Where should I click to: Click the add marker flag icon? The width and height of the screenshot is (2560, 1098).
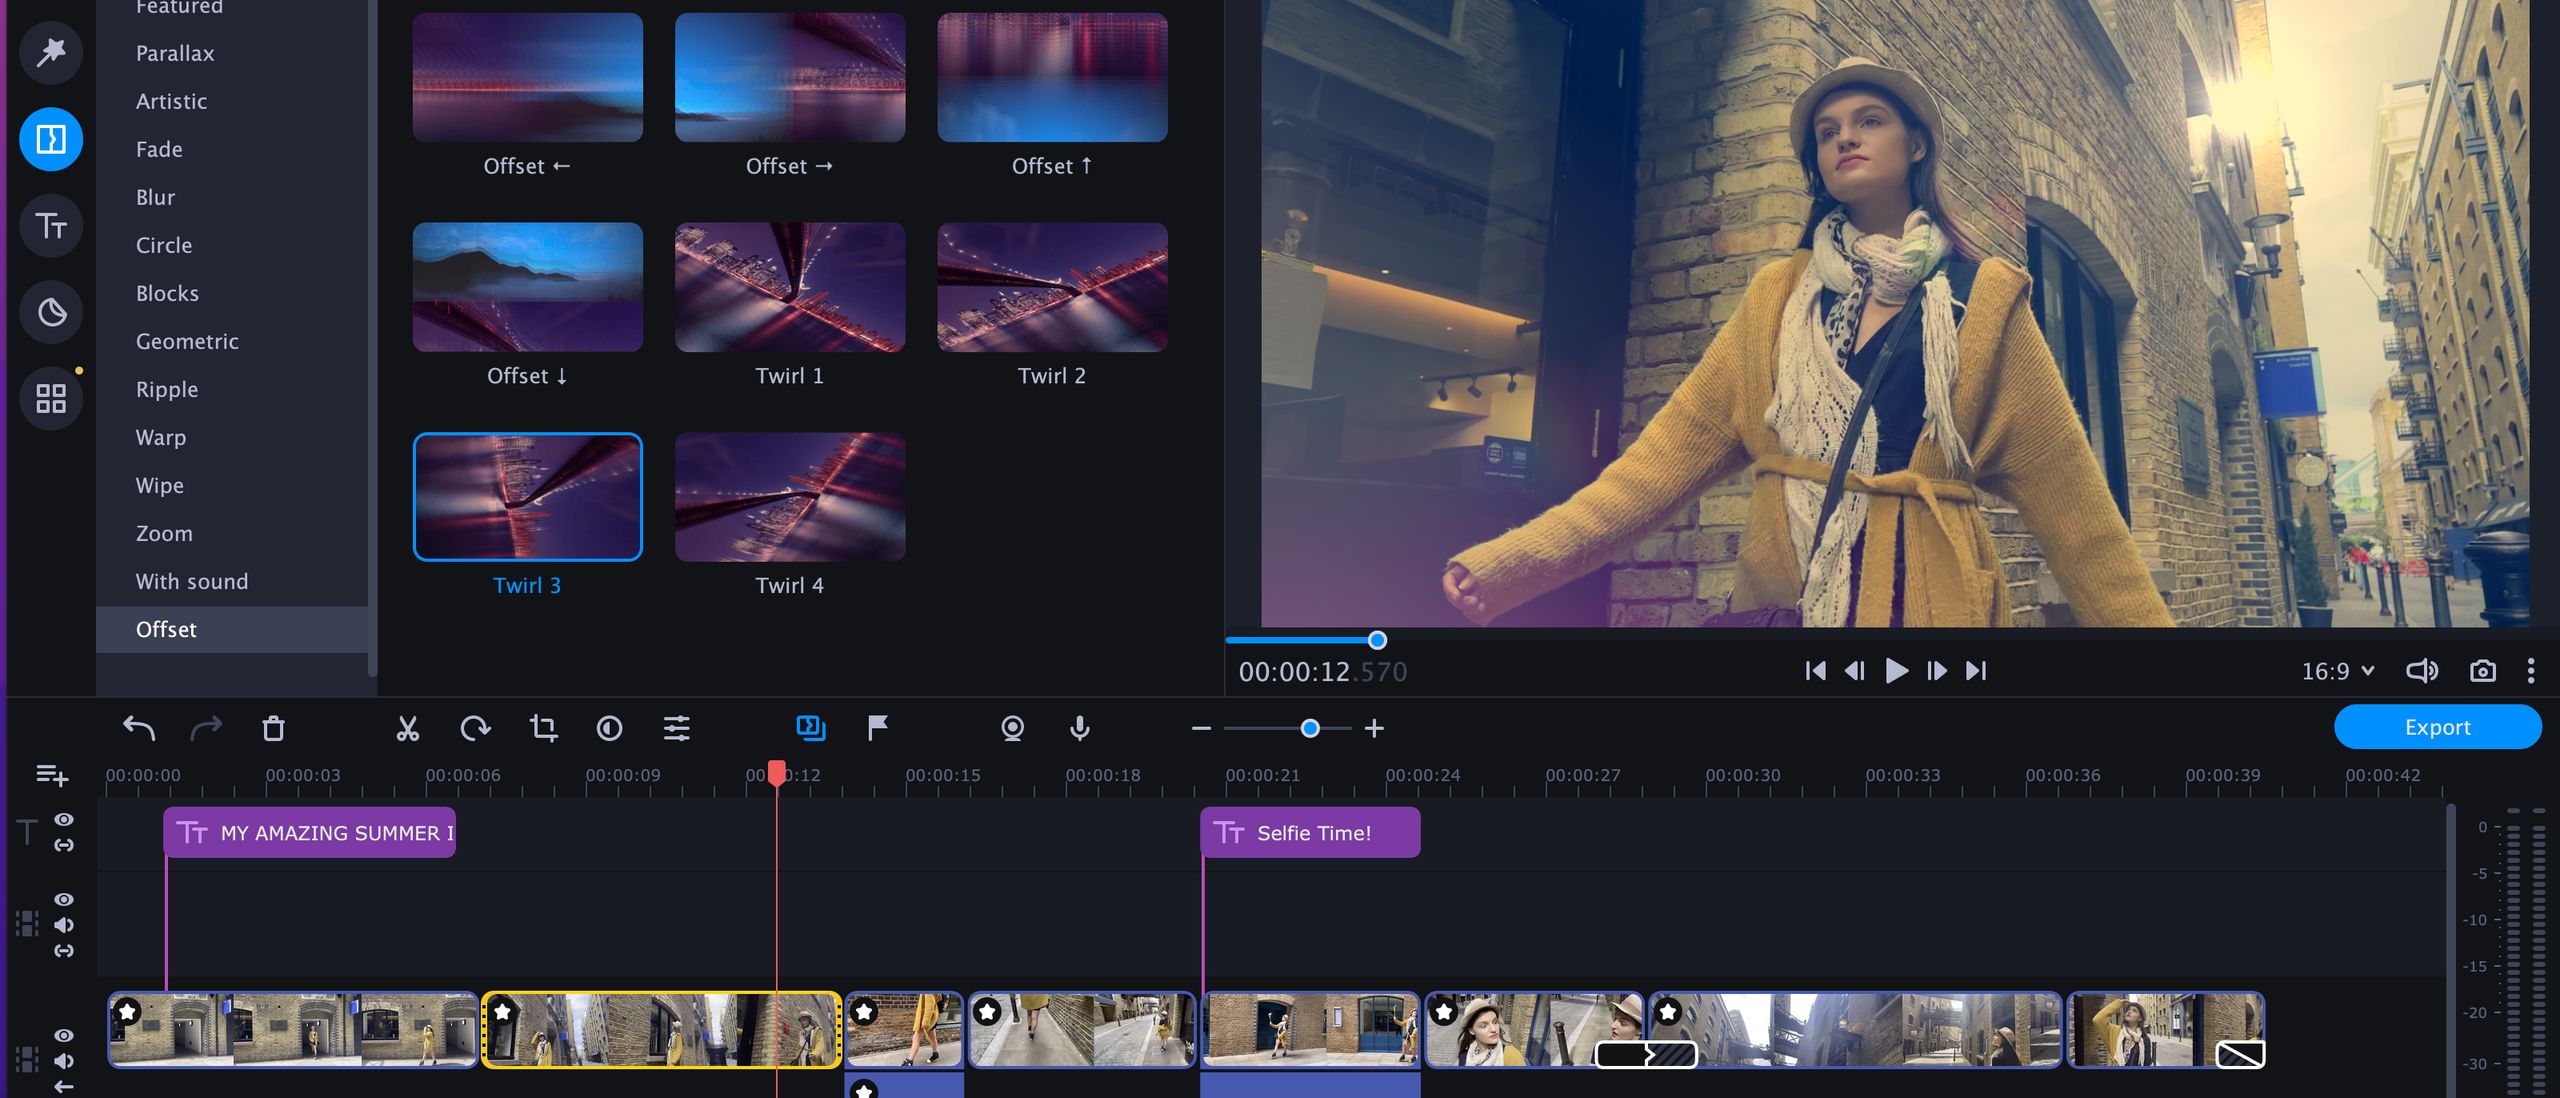pyautogui.click(x=877, y=728)
